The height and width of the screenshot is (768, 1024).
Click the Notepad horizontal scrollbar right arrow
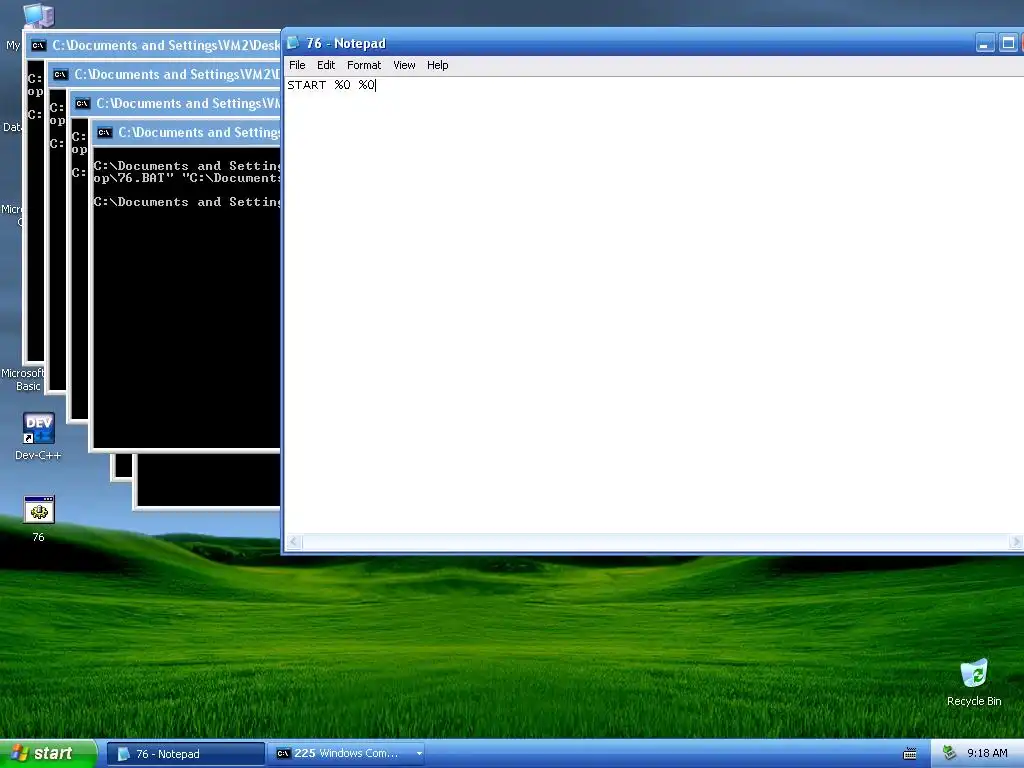point(1016,542)
